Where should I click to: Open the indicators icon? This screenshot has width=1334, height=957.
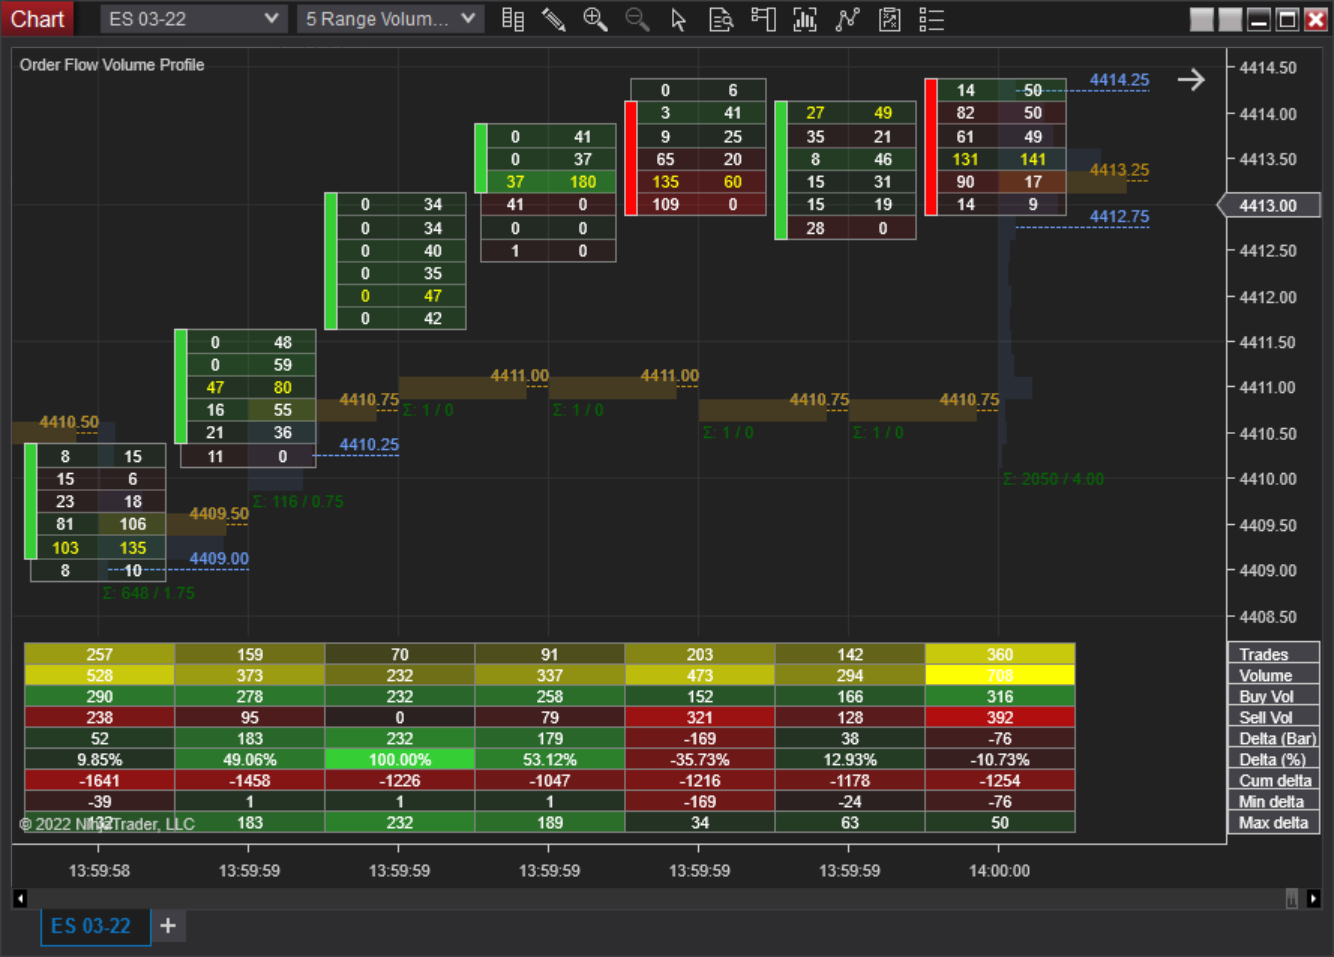coord(805,19)
